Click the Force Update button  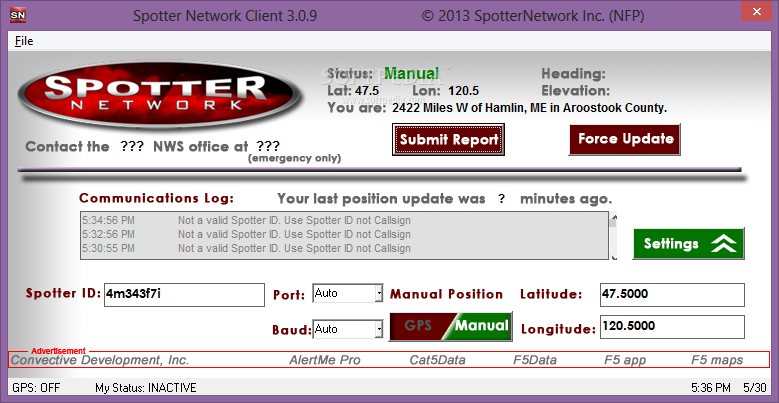(624, 139)
